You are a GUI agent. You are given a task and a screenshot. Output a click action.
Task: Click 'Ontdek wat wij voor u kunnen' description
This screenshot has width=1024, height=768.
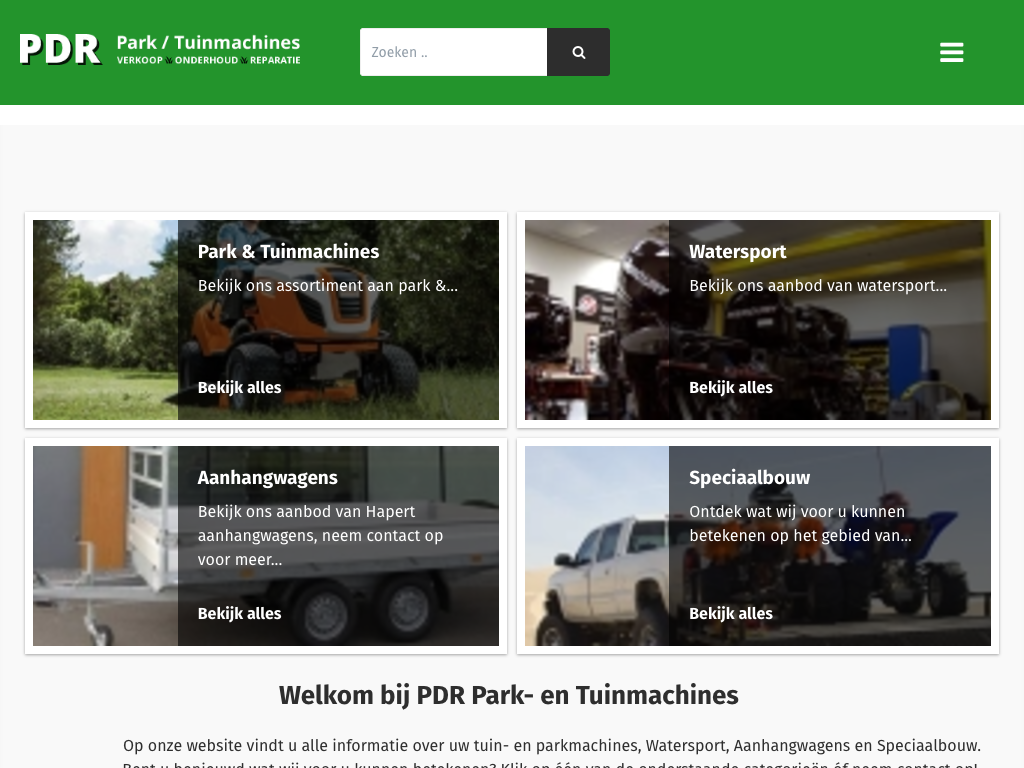click(801, 524)
